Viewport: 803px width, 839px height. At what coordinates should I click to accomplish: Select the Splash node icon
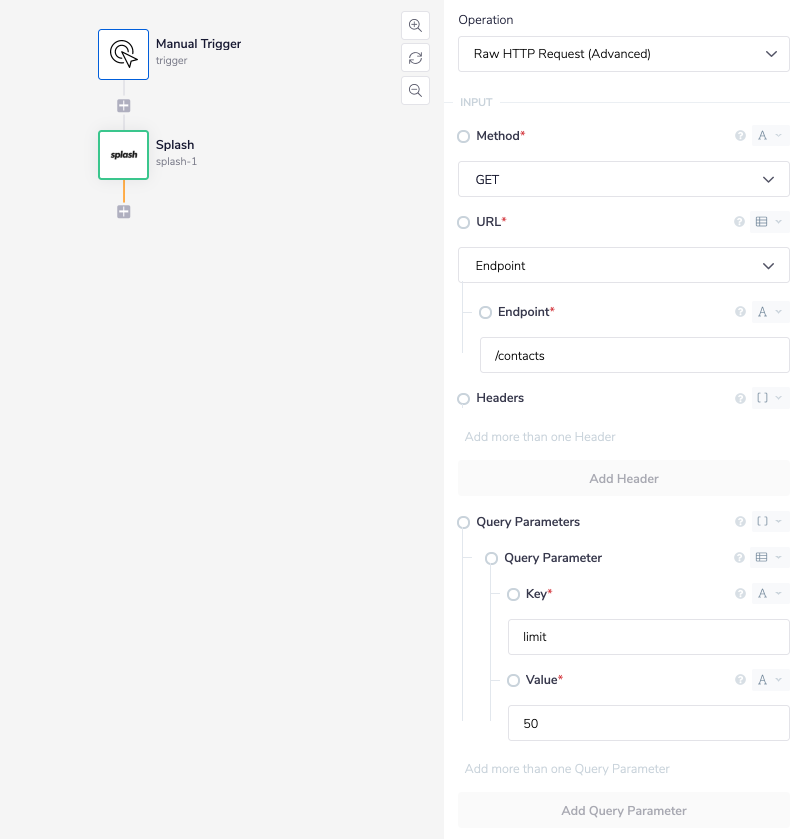123,155
